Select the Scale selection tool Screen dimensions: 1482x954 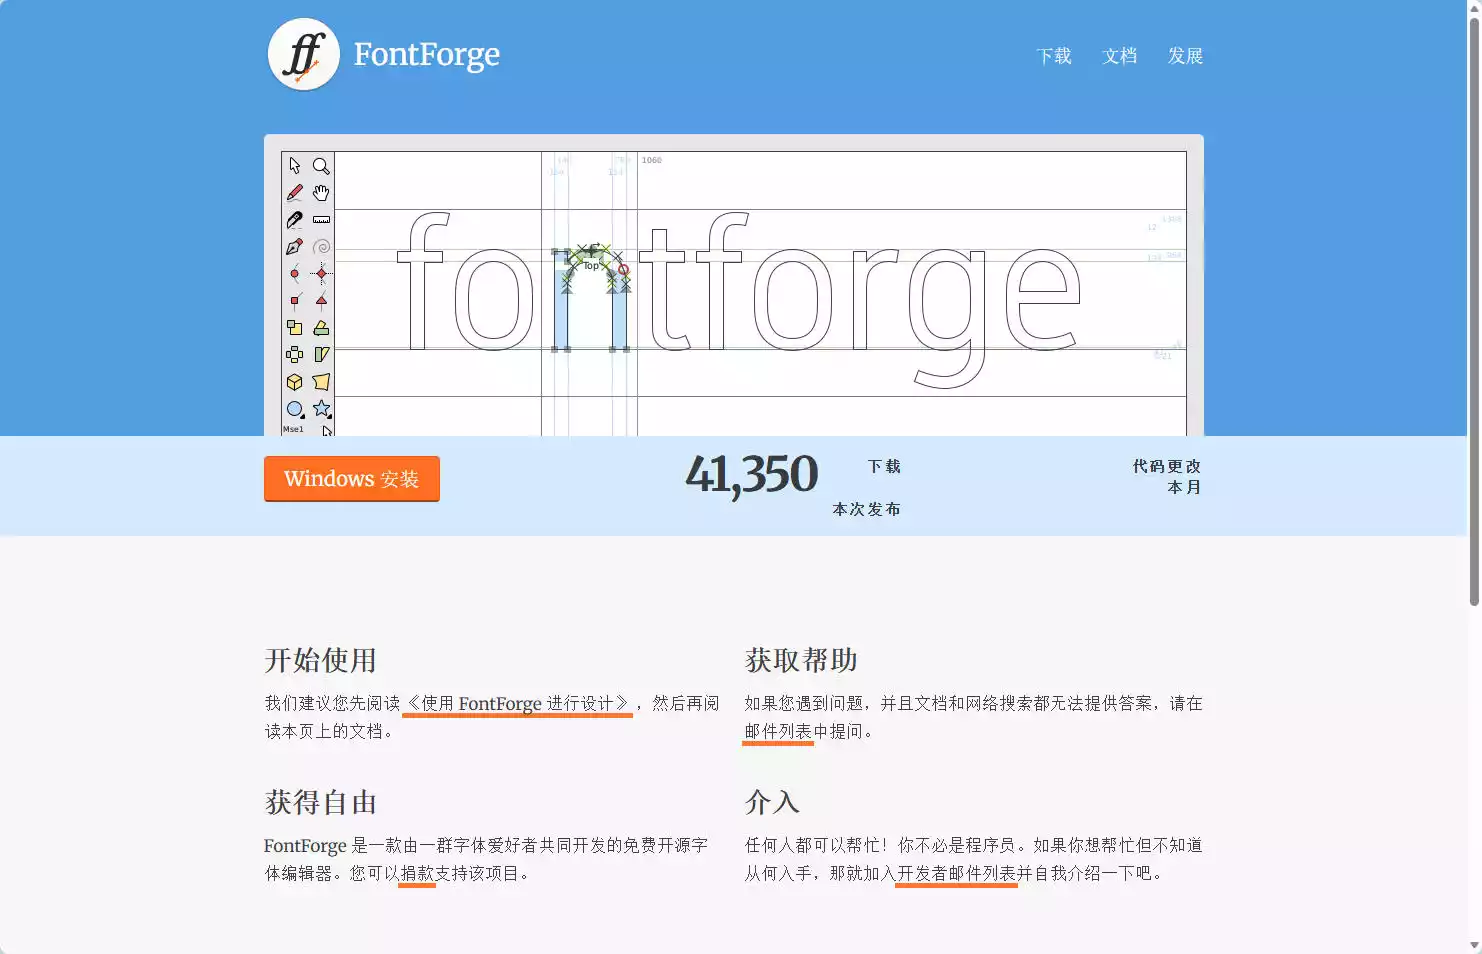point(295,327)
